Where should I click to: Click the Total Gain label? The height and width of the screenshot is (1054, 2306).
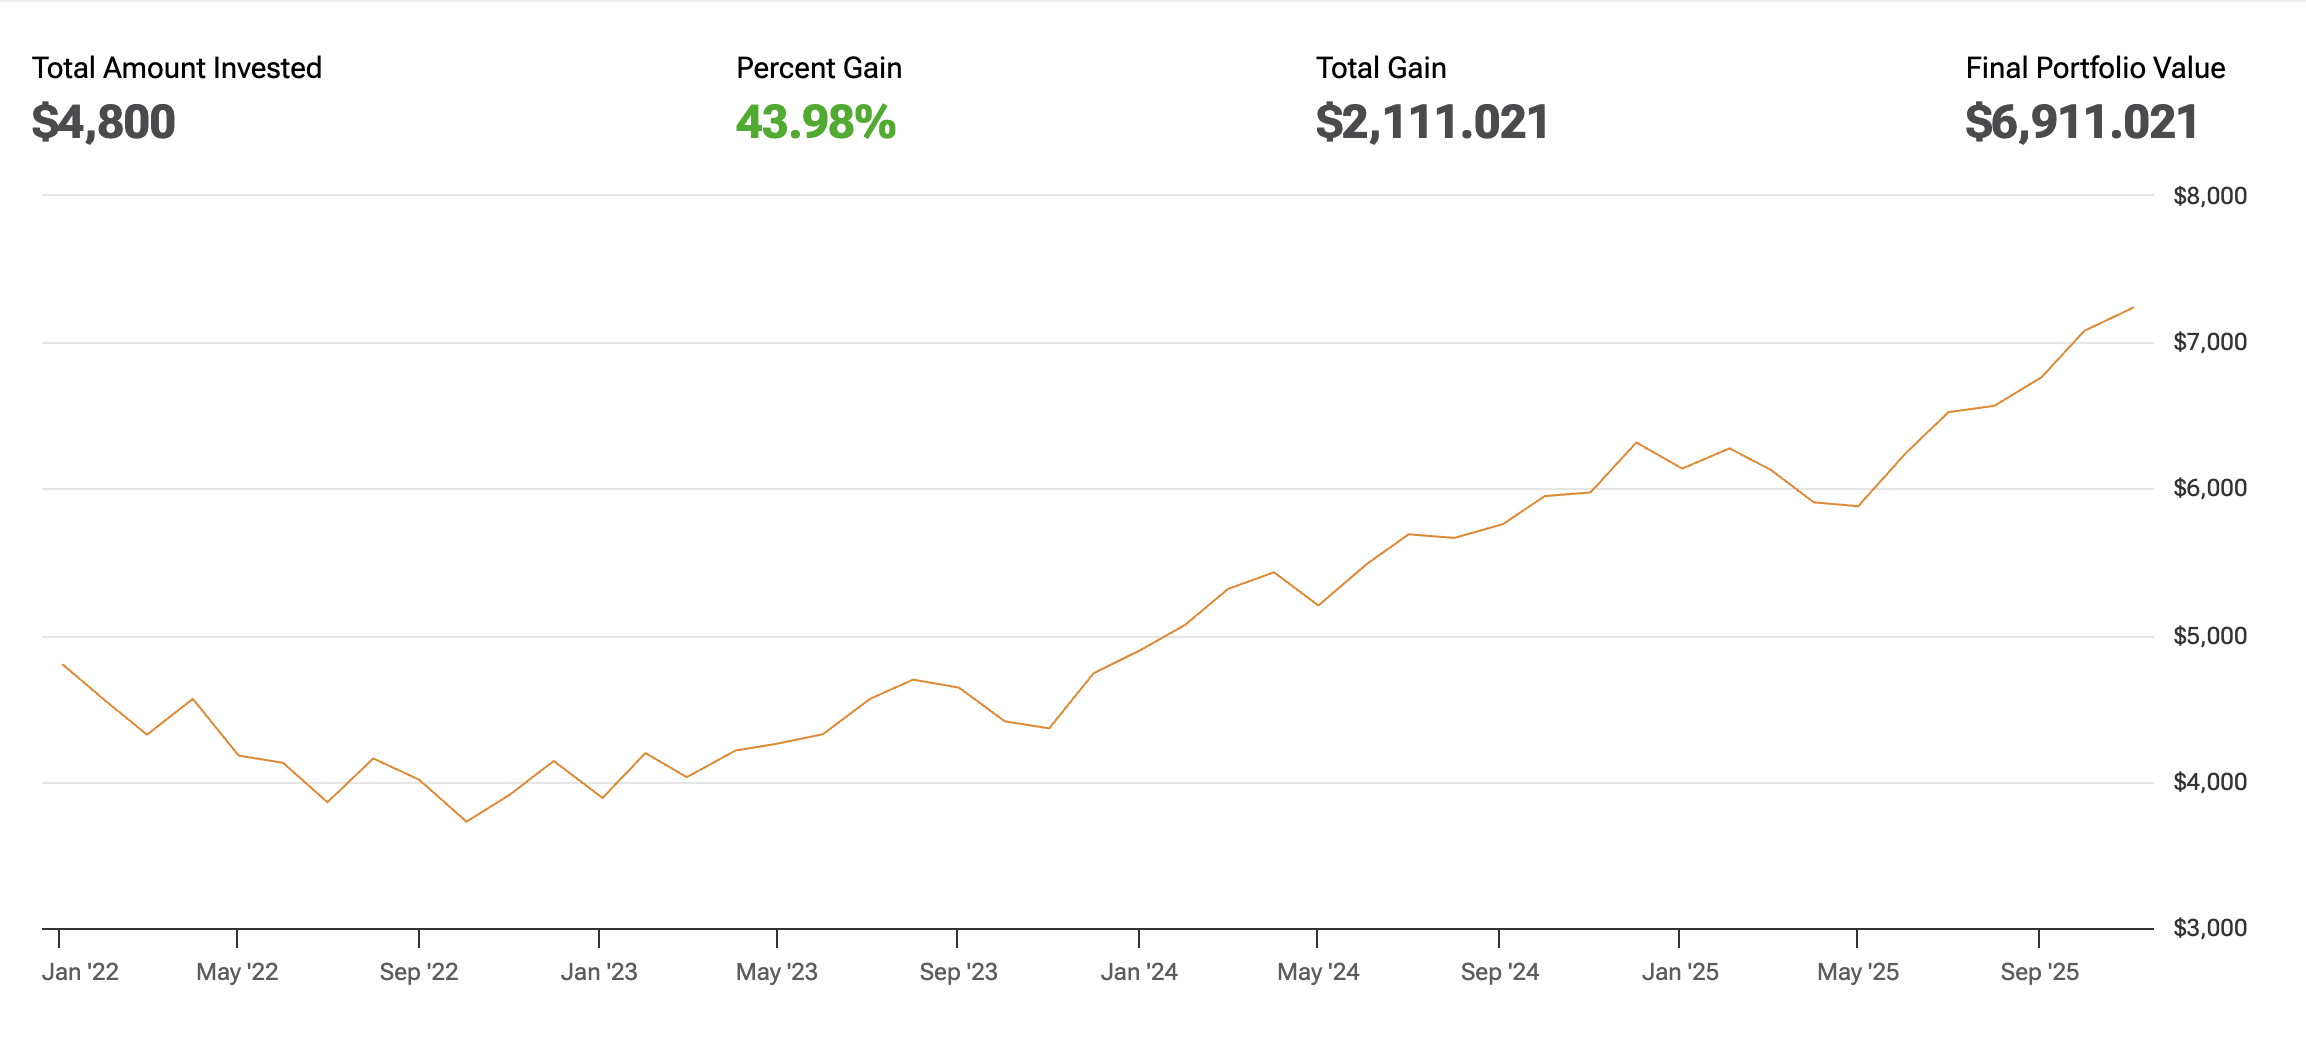(x=1381, y=68)
